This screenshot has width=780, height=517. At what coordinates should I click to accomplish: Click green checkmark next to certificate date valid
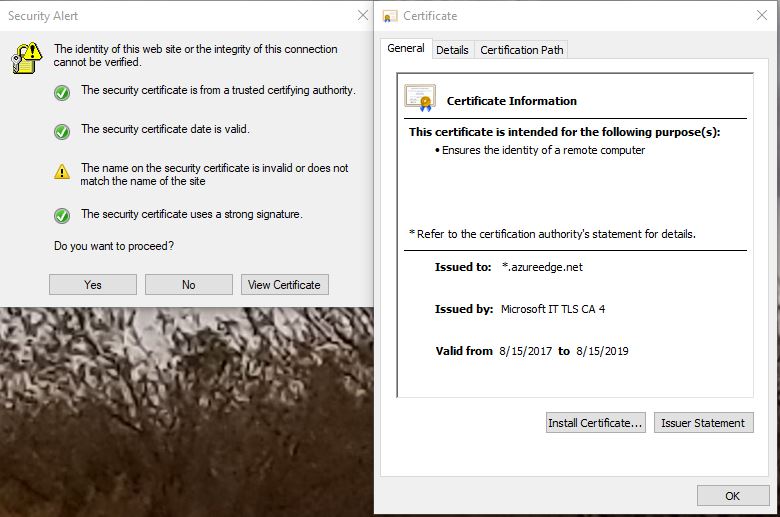[x=62, y=131]
